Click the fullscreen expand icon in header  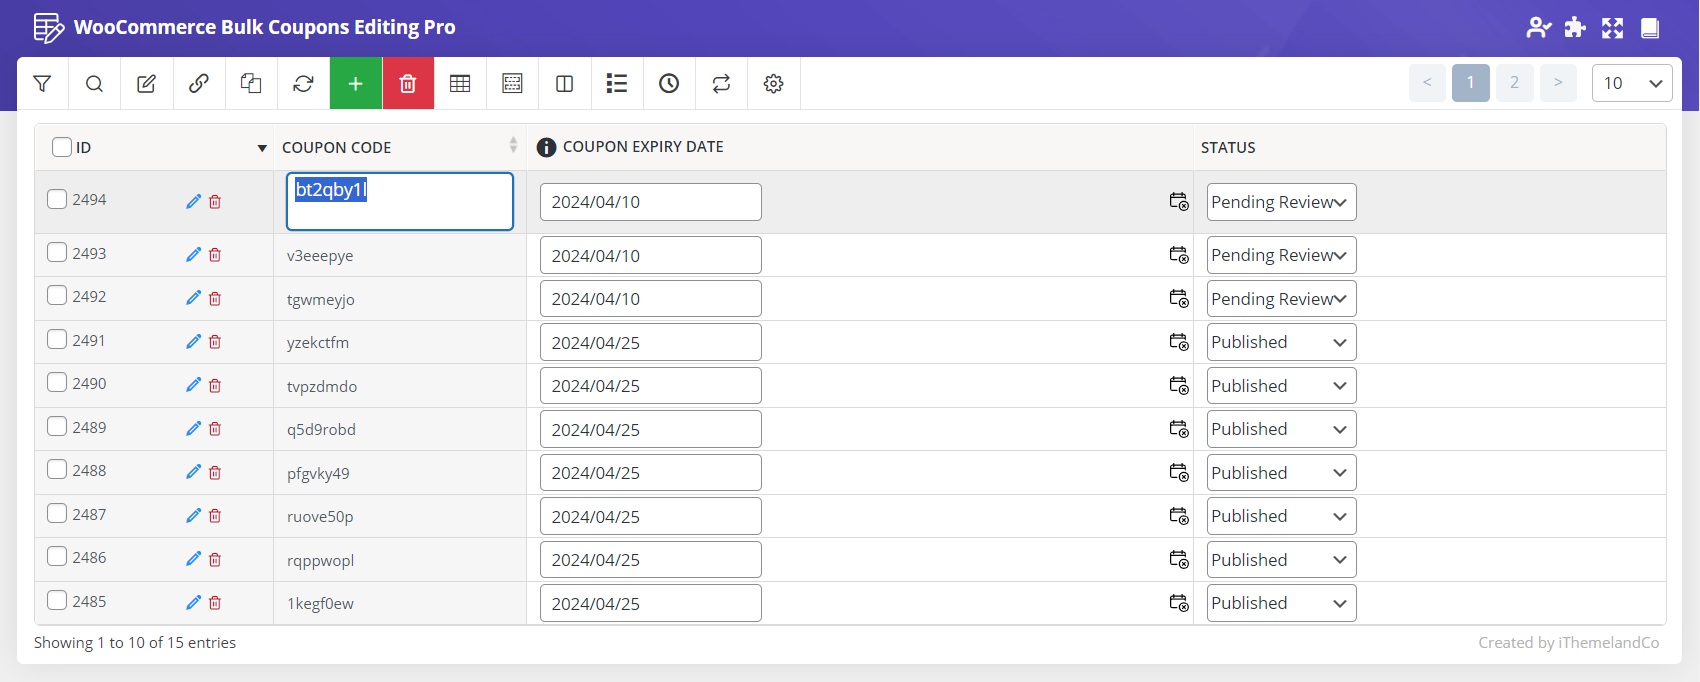pyautogui.click(x=1612, y=28)
